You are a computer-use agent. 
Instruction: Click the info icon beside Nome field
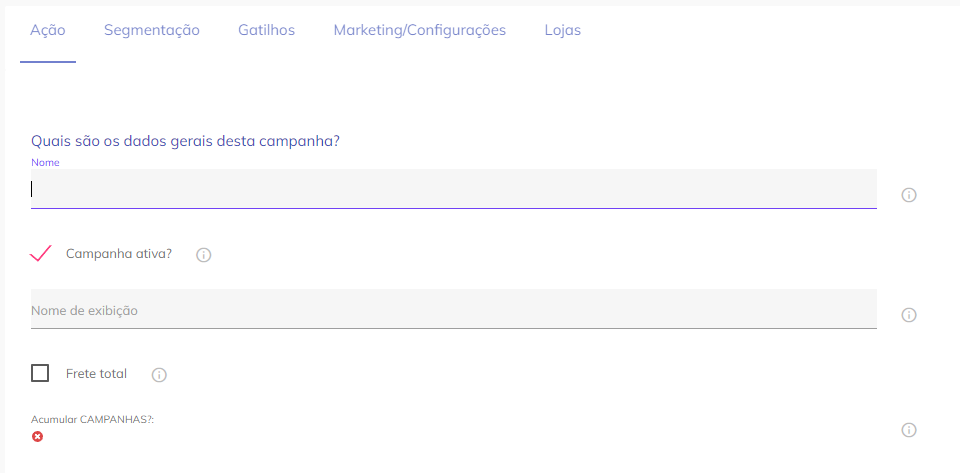909,195
